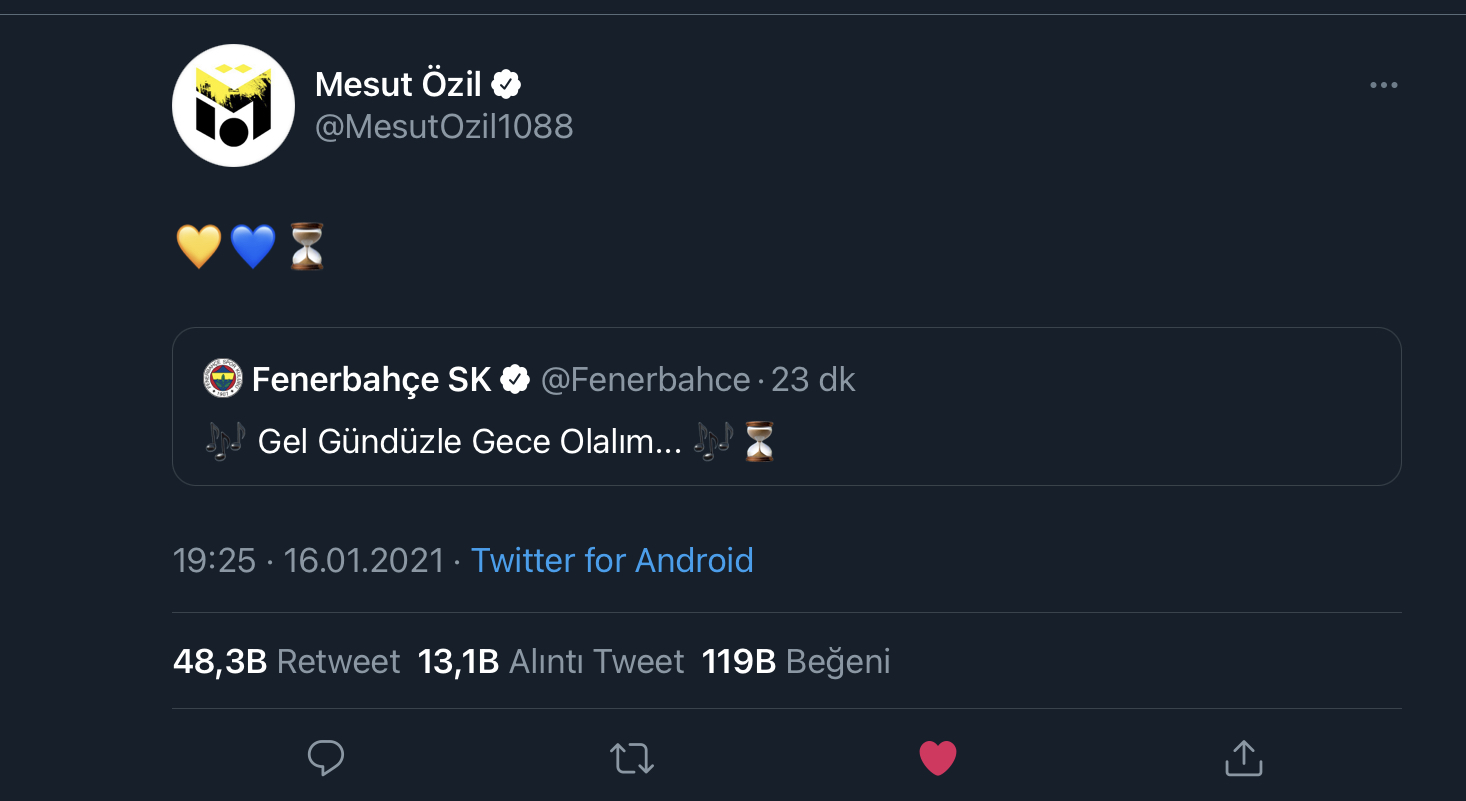Viewport: 1466px width, 801px height.
Task: View the 119B Beğeni likes list
Action: [x=796, y=661]
